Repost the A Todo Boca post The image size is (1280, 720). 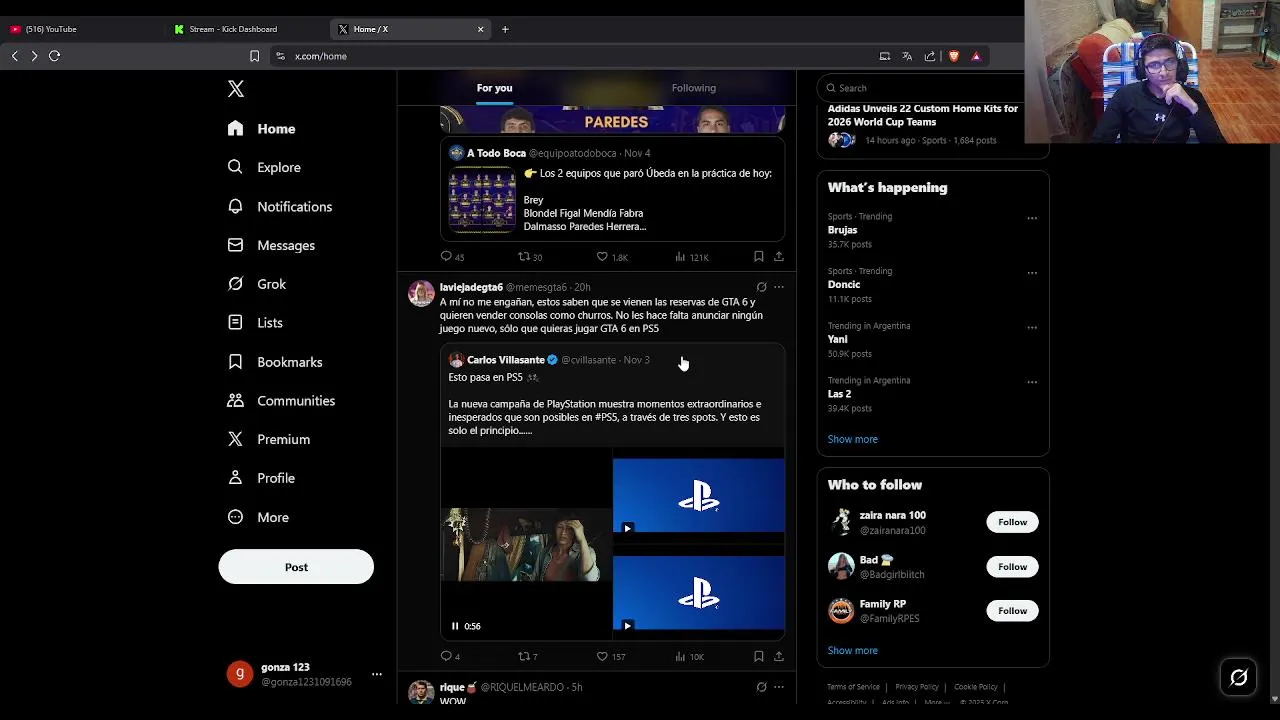click(x=524, y=257)
